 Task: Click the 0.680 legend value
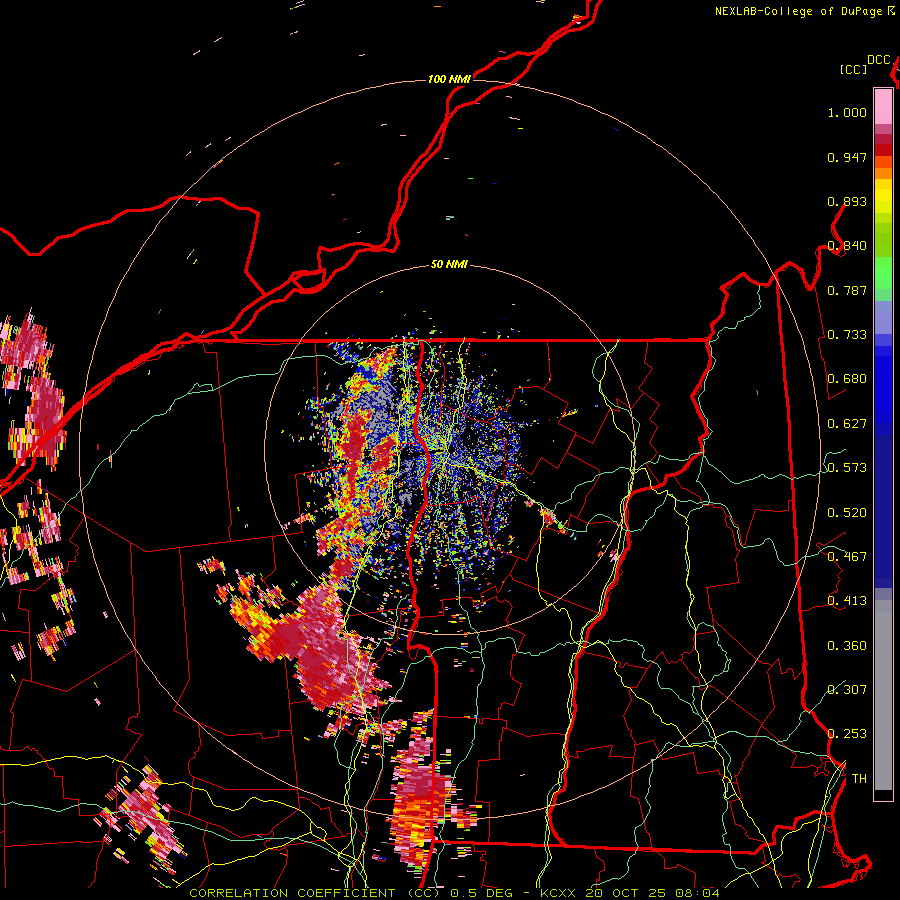[x=847, y=379]
